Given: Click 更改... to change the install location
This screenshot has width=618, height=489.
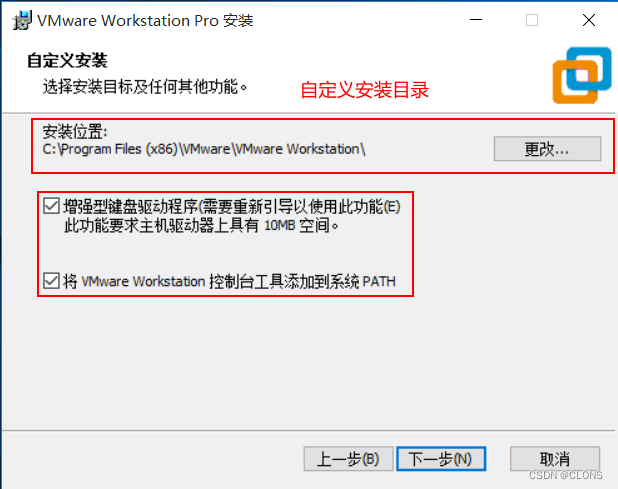Looking at the screenshot, I should coord(547,149).
